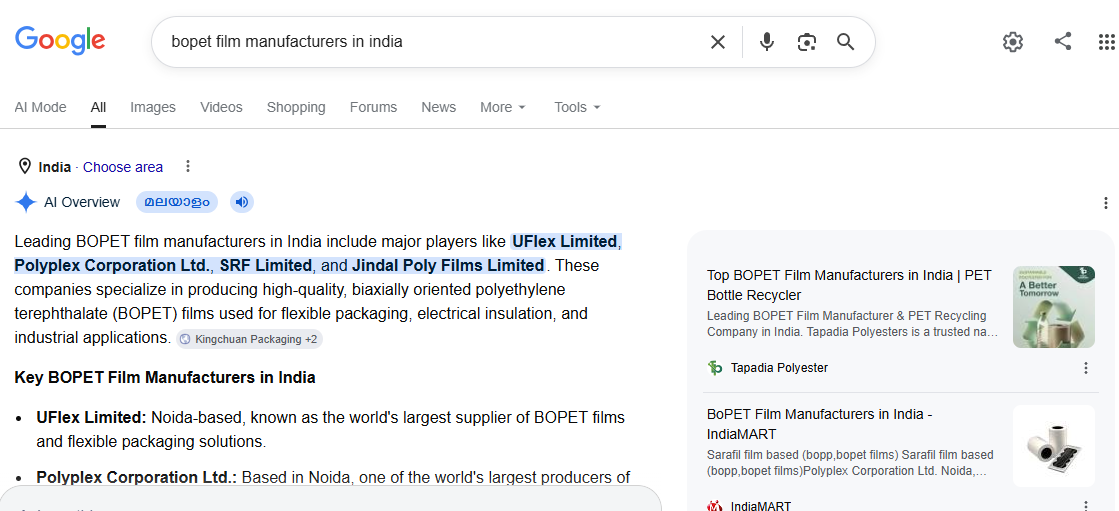Open options menu for IndiaMART result
The width and height of the screenshot is (1119, 511).
(x=1085, y=505)
